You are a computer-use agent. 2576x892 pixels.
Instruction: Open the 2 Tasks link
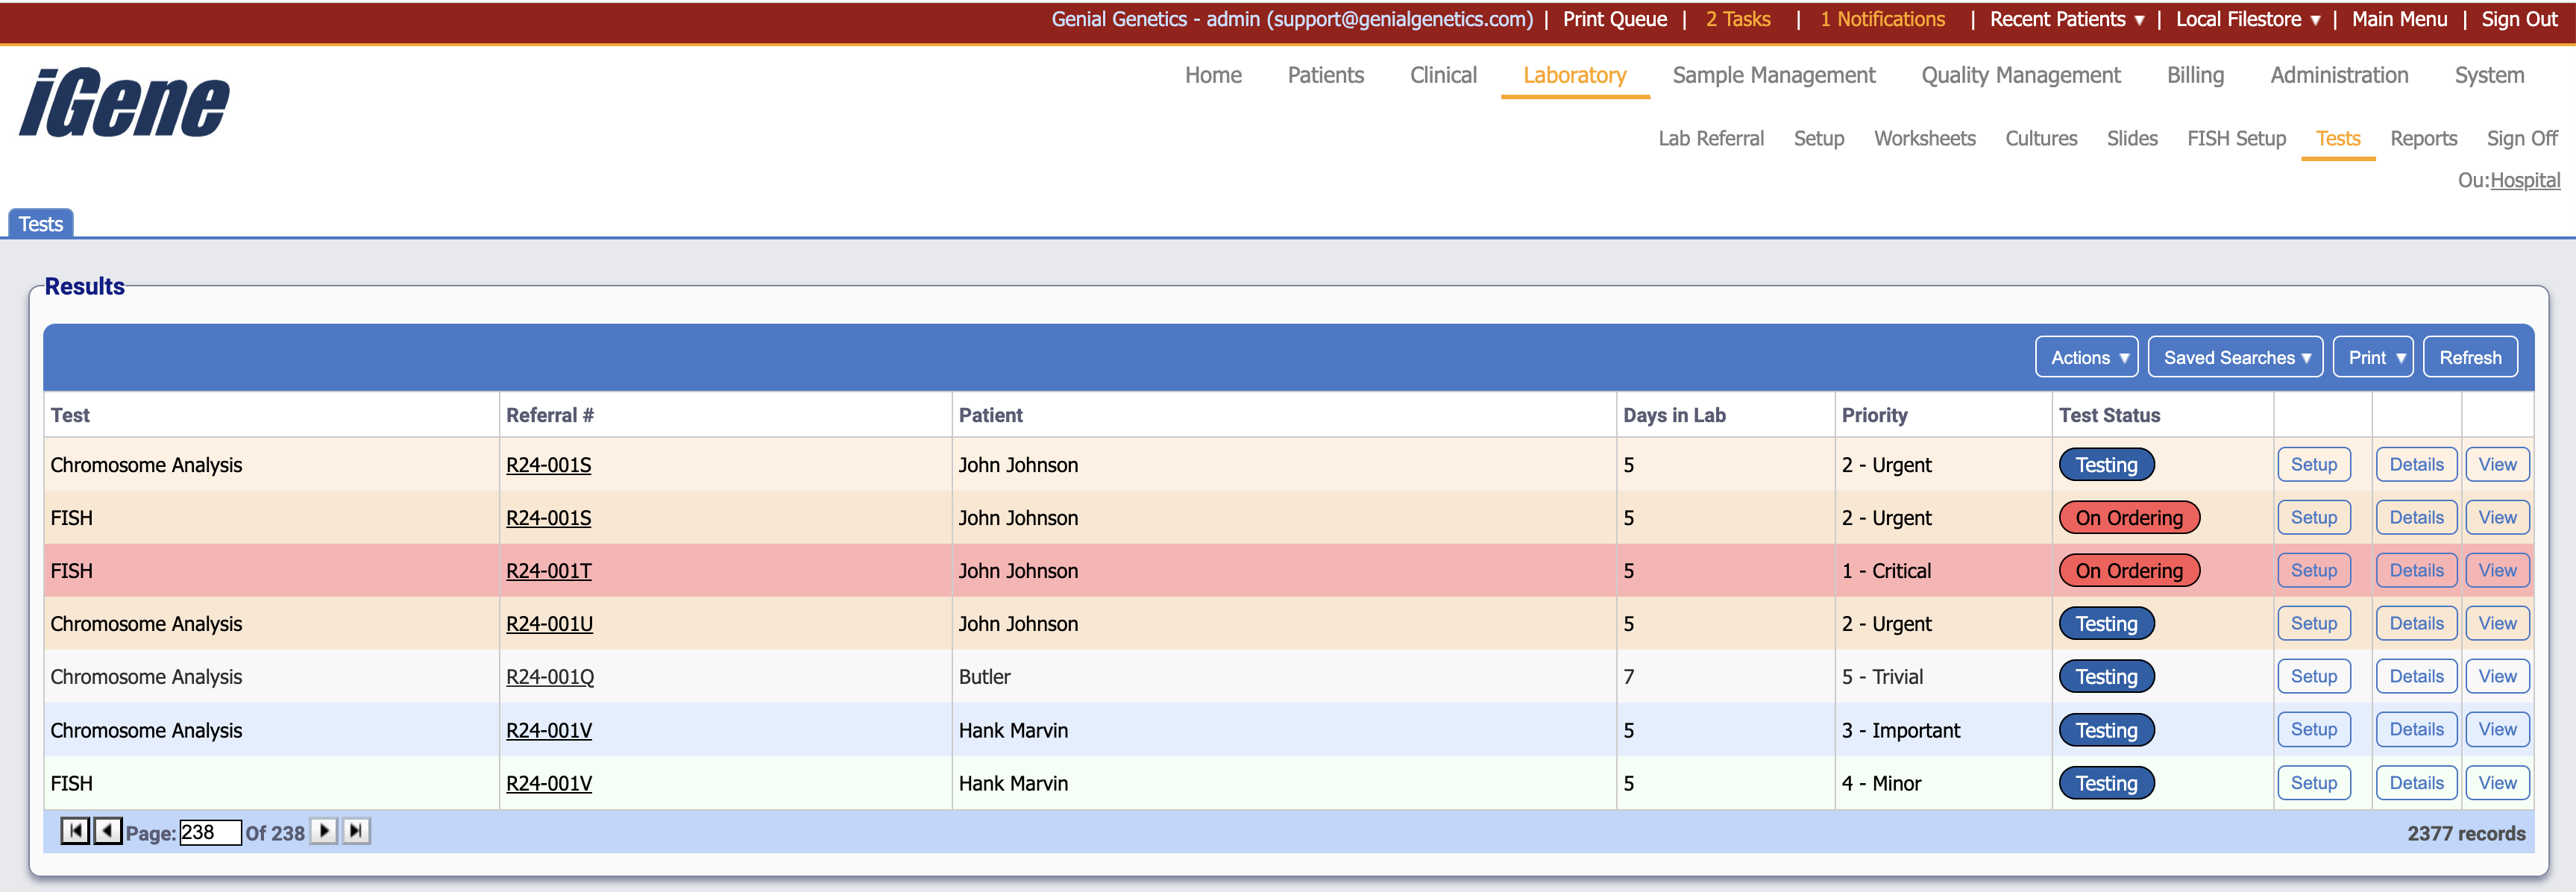(1737, 20)
